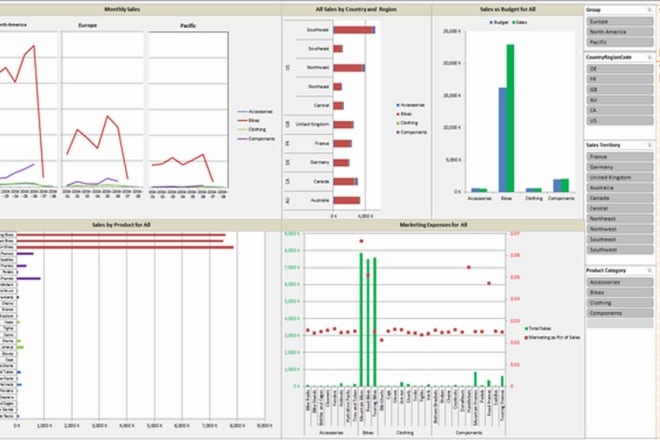
Task: Click the Marketing as Pct of Sales legend entry
Action: [552, 338]
